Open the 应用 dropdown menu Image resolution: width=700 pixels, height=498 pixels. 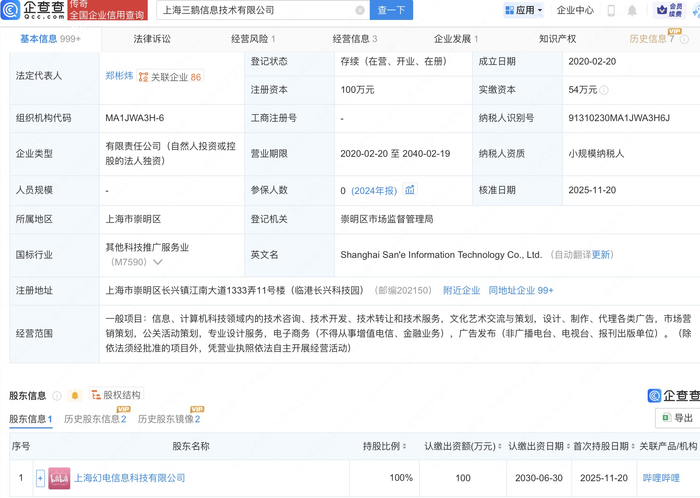click(x=526, y=10)
